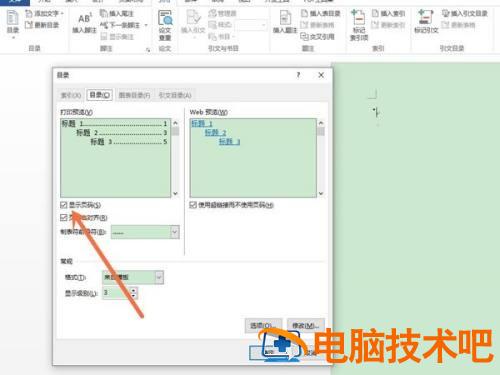Click the 标题 1 link in Web preview

click(x=202, y=124)
